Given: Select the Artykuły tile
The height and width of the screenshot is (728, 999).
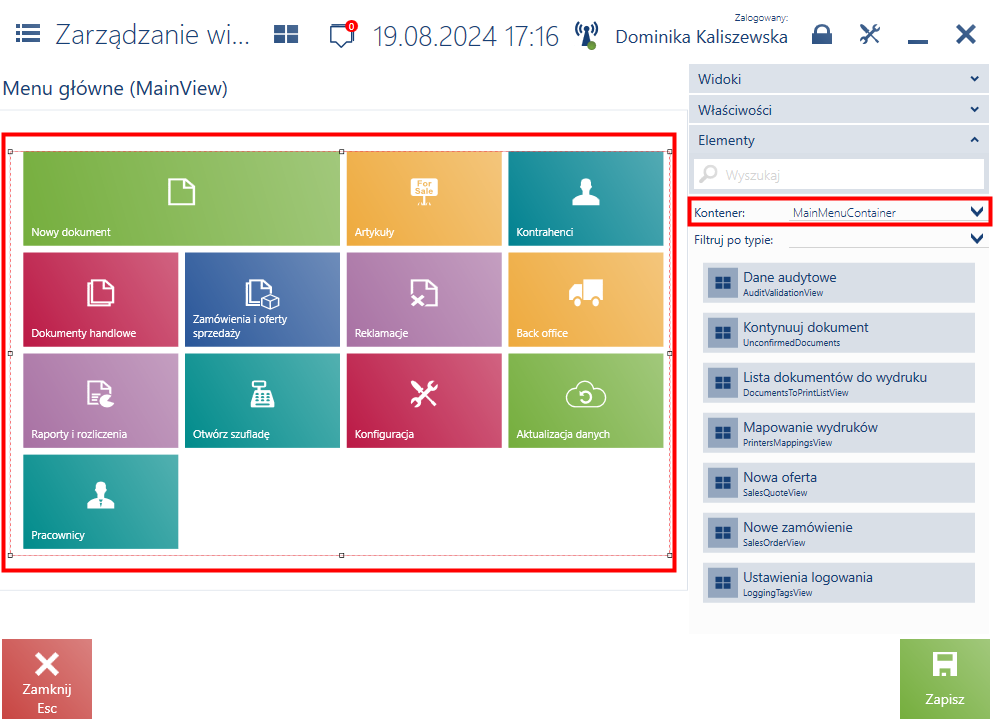Looking at the screenshot, I should click(424, 199).
